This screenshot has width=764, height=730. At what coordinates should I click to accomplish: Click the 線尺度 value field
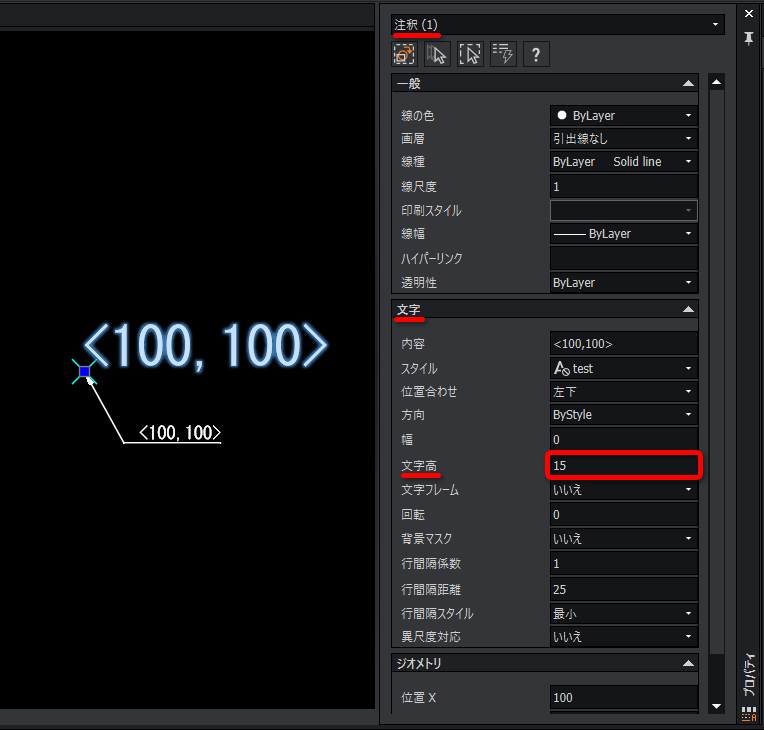[x=624, y=186]
